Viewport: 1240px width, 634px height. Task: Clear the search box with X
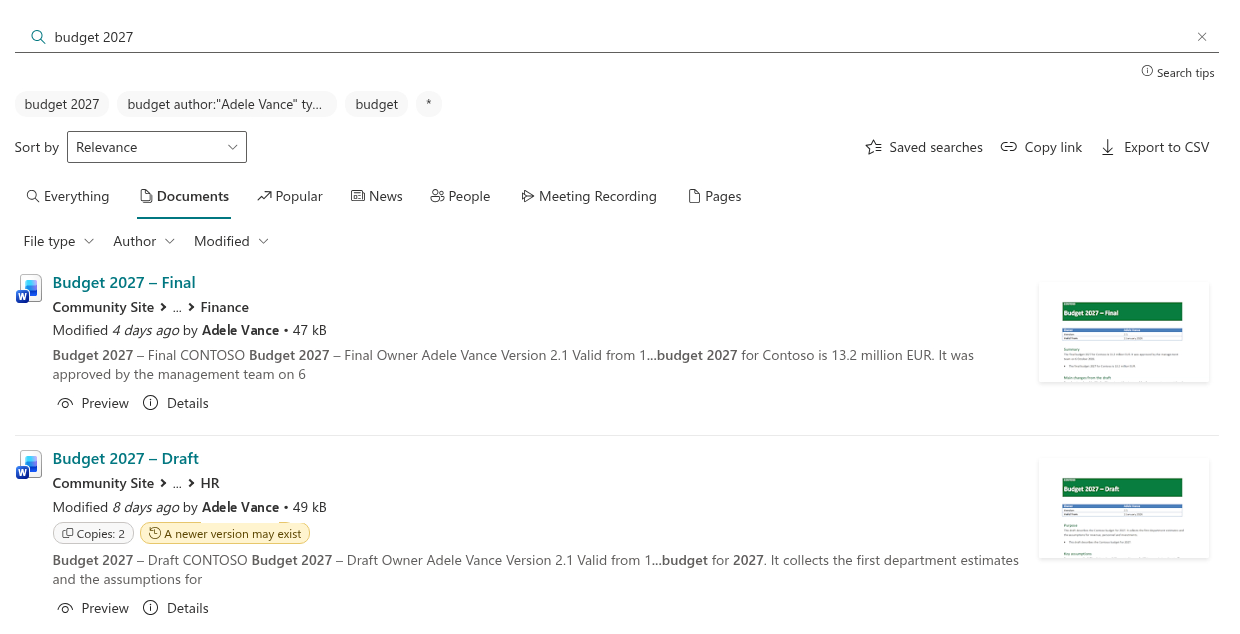tap(1202, 37)
